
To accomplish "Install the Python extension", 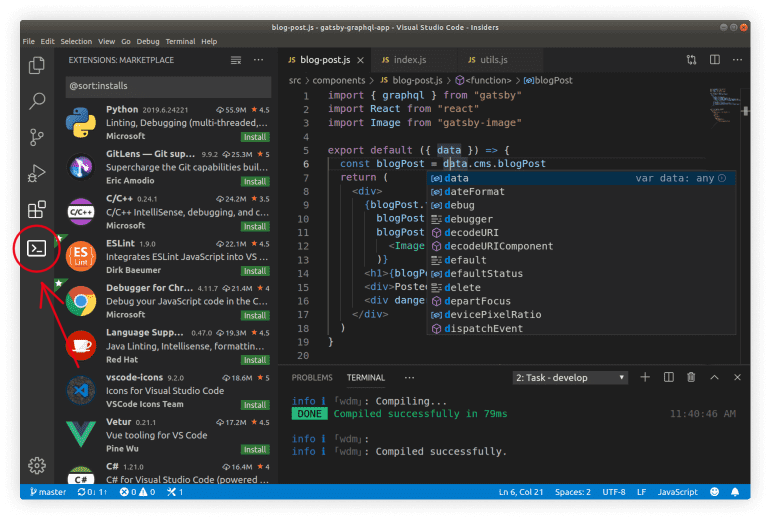I will pos(255,137).
